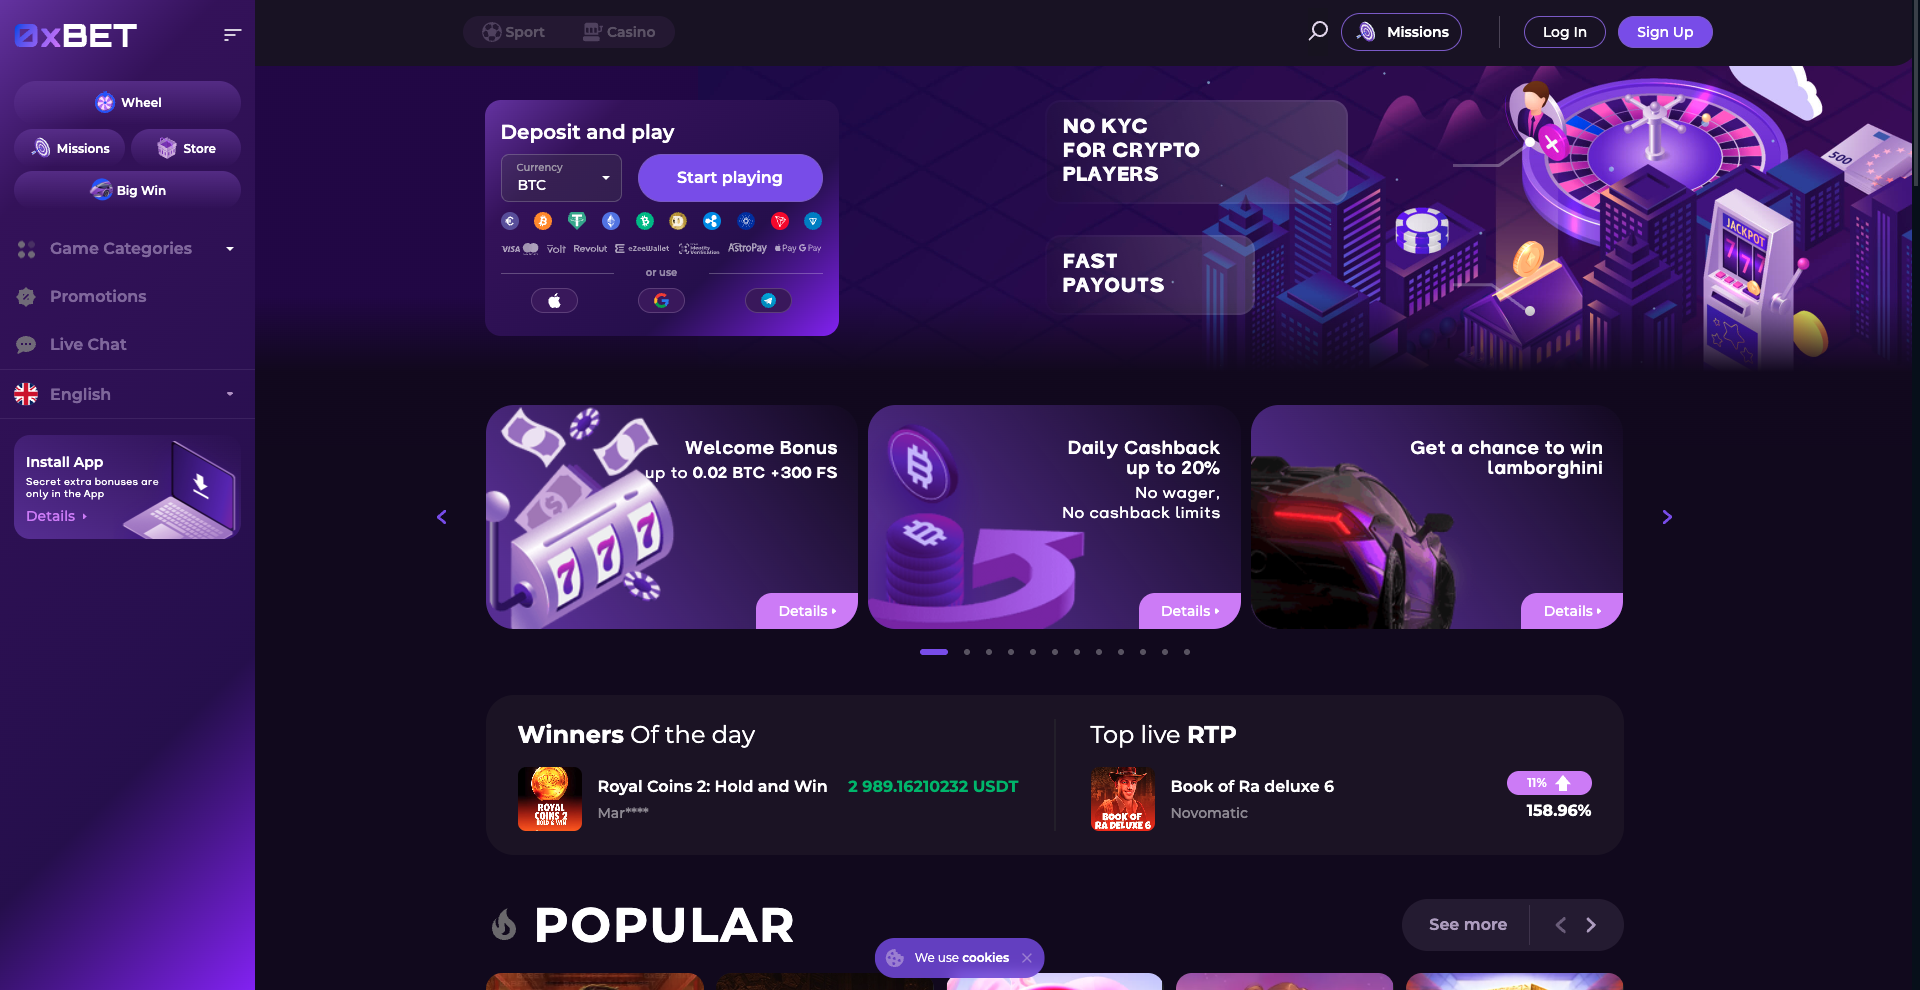Open the search magnifier icon
Viewport: 1920px width, 990px height.
click(1318, 31)
